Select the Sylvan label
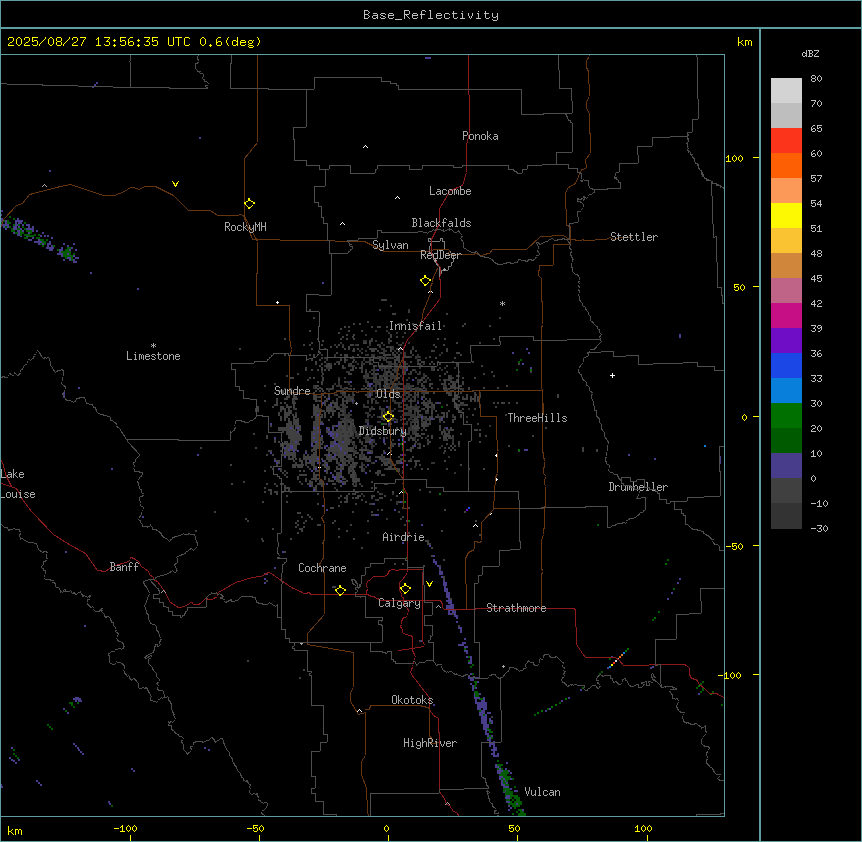 coord(390,245)
